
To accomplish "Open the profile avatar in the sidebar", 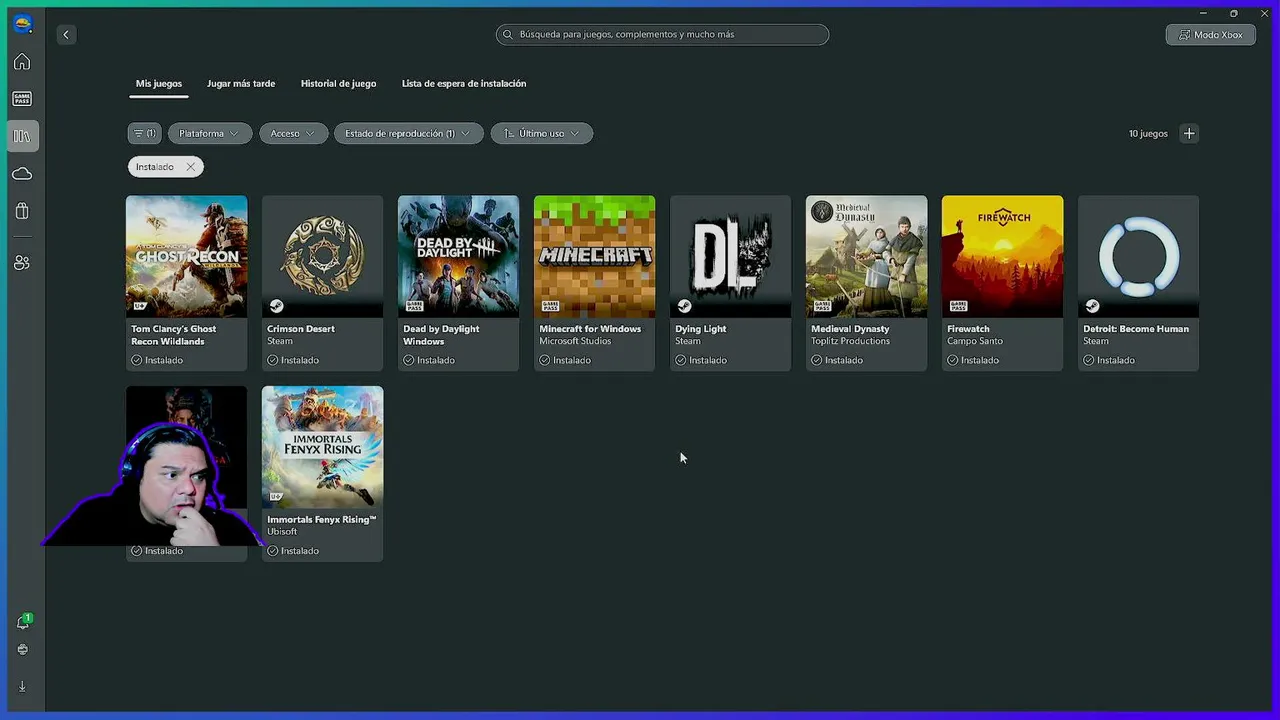I will [22, 24].
